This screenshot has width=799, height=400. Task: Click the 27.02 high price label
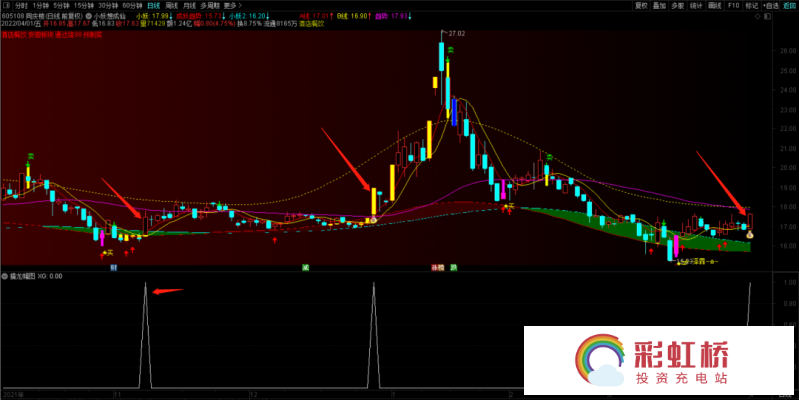(457, 34)
